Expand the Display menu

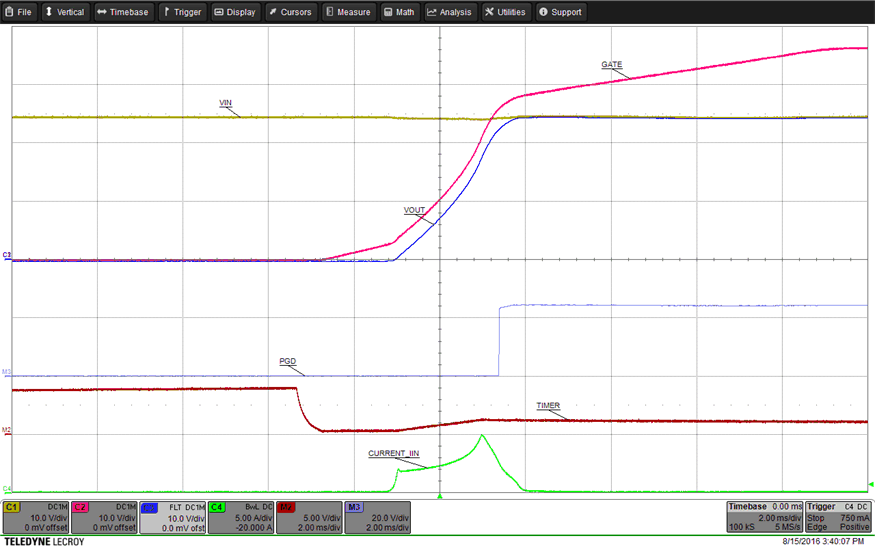(x=235, y=12)
